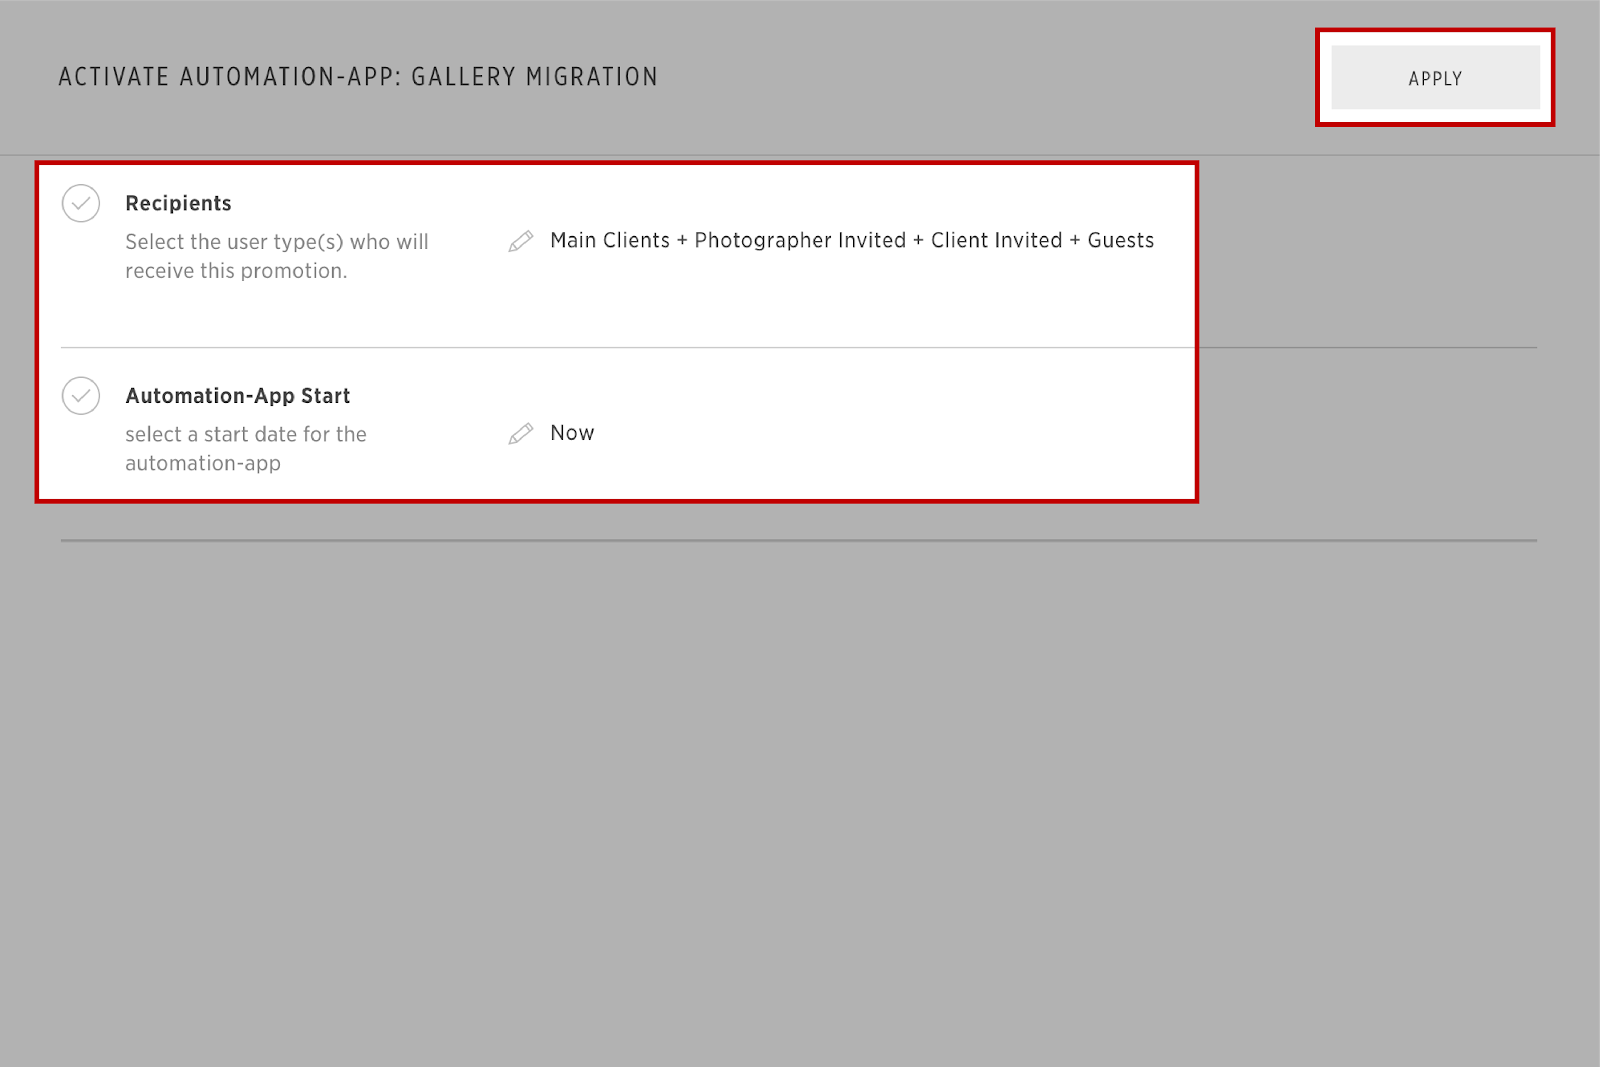Click the Automation-App Start pencil edit icon

click(521, 433)
